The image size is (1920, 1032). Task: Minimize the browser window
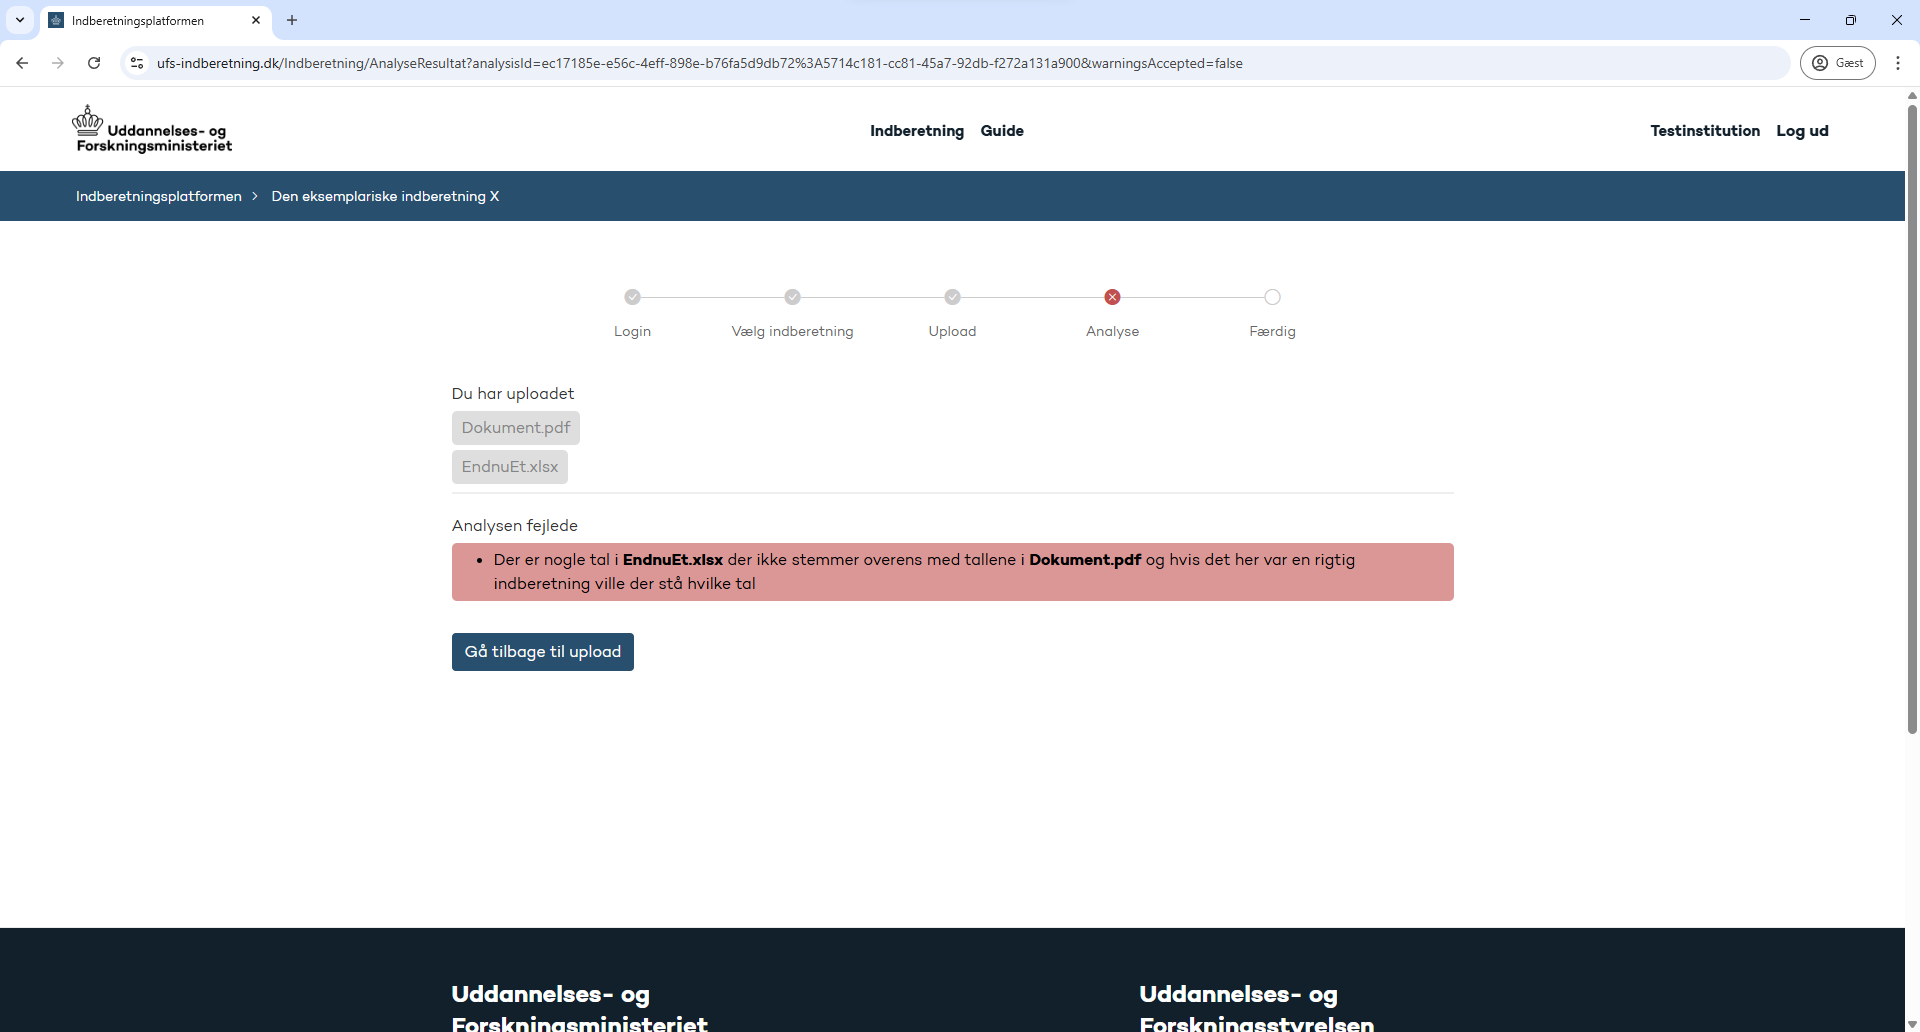[x=1805, y=20]
